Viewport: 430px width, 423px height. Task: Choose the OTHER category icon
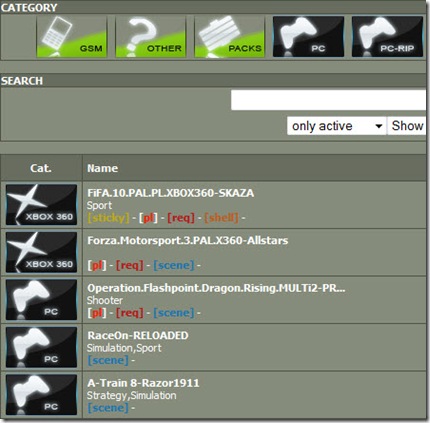[x=150, y=37]
